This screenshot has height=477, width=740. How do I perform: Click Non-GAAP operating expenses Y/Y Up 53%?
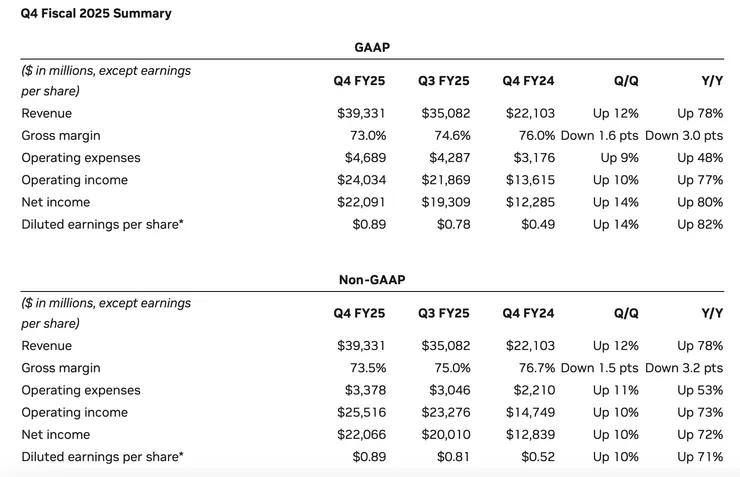pyautogui.click(x=700, y=390)
